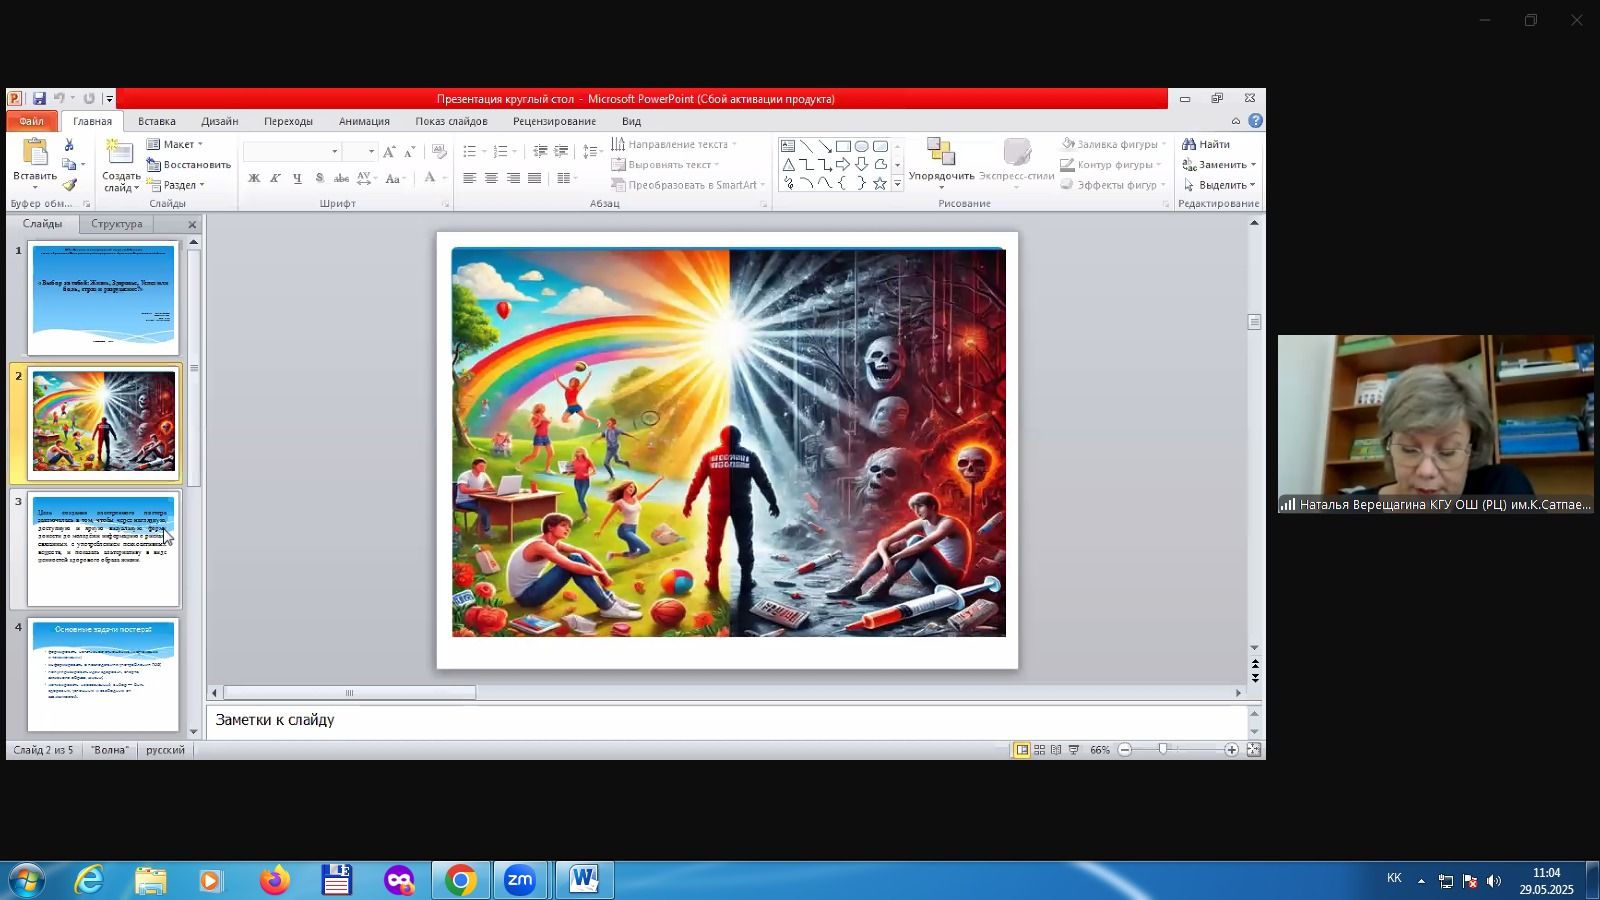Click the Восстановить reset button

coord(189,165)
